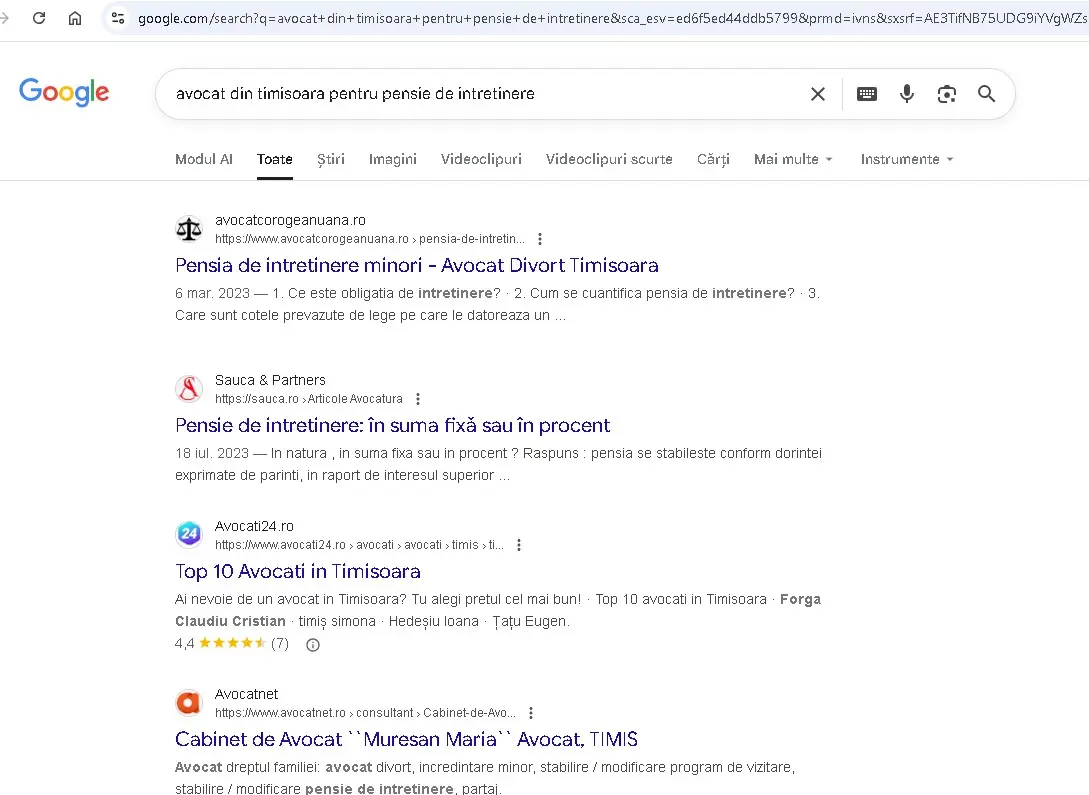Open three-dot menu for avocatcorogeanuana.ro result
Screen dimensions: 1089x795
[540, 239]
